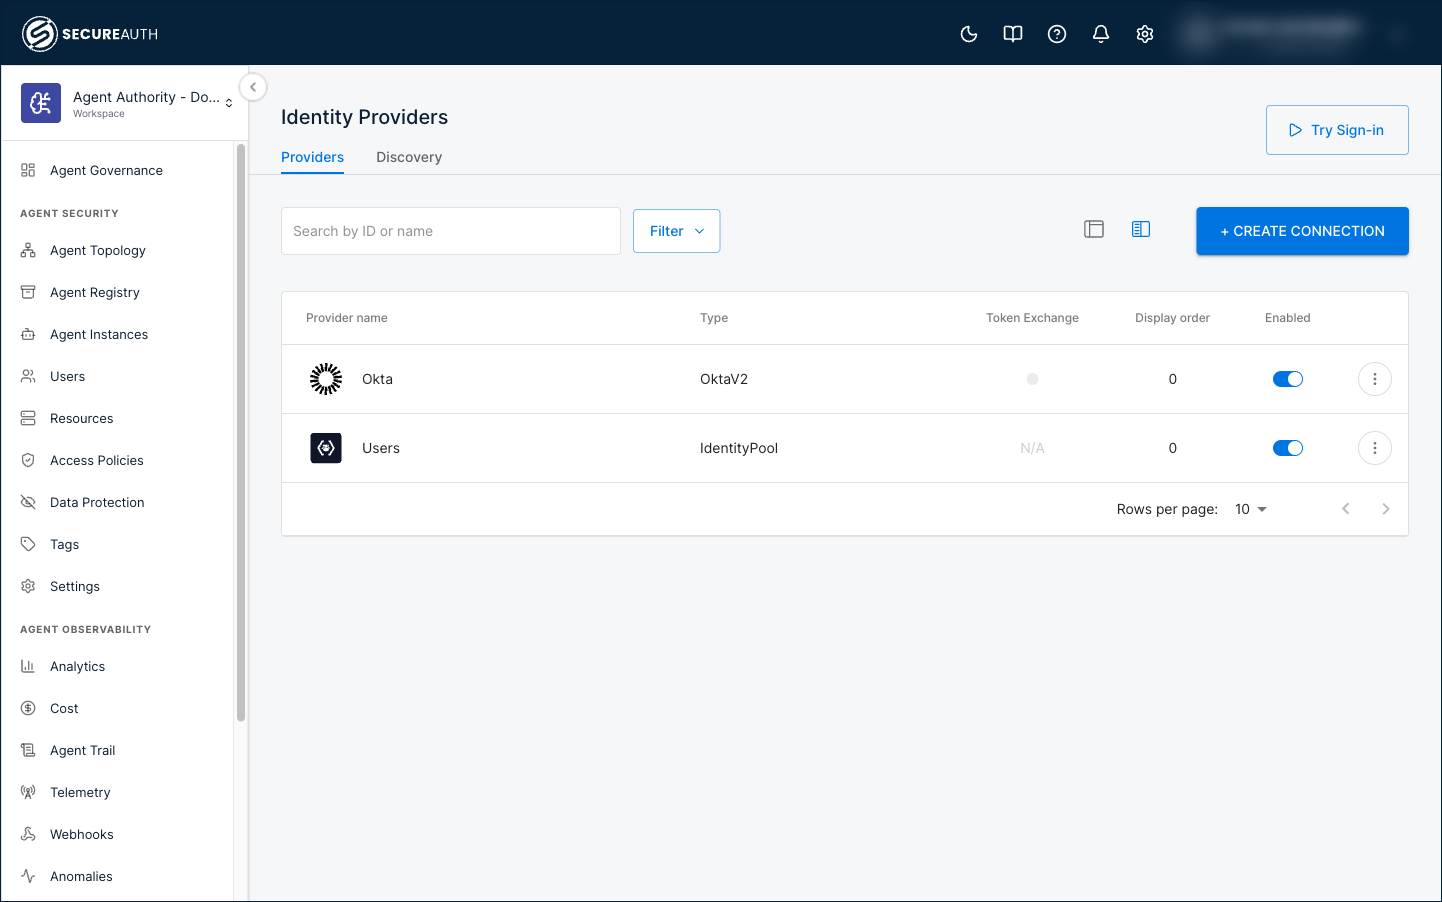
Task: Click the Agent Instances icon
Action: (28, 334)
